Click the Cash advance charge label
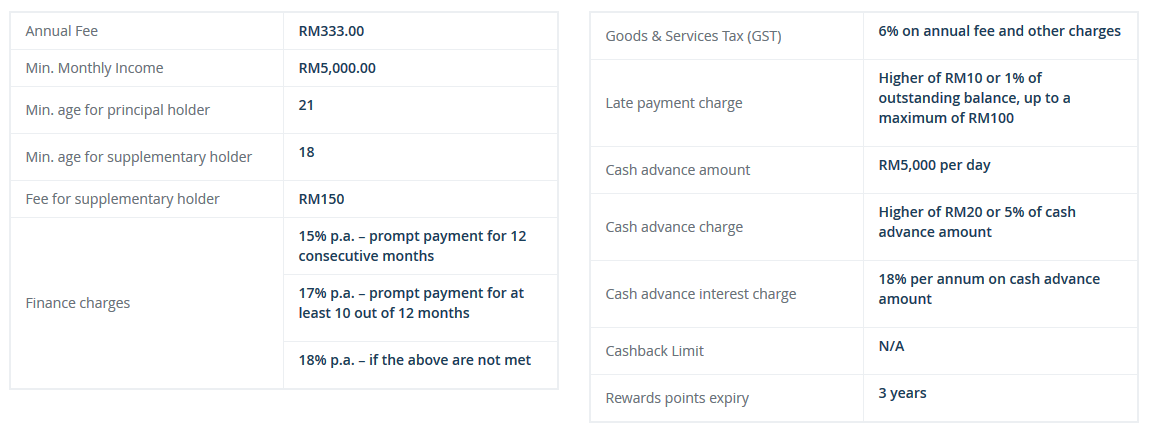 point(674,227)
